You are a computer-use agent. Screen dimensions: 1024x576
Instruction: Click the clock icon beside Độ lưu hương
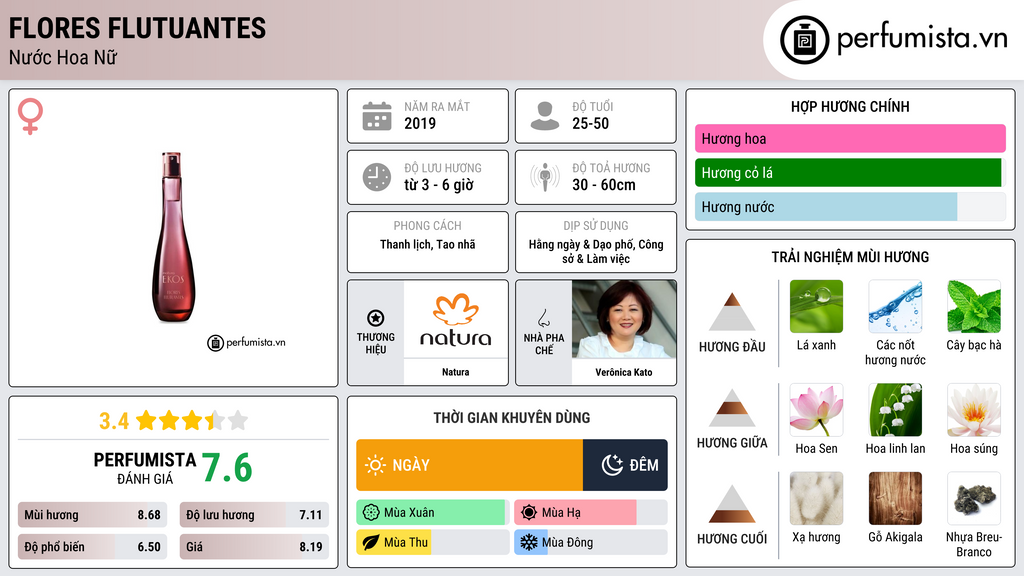coord(377,177)
